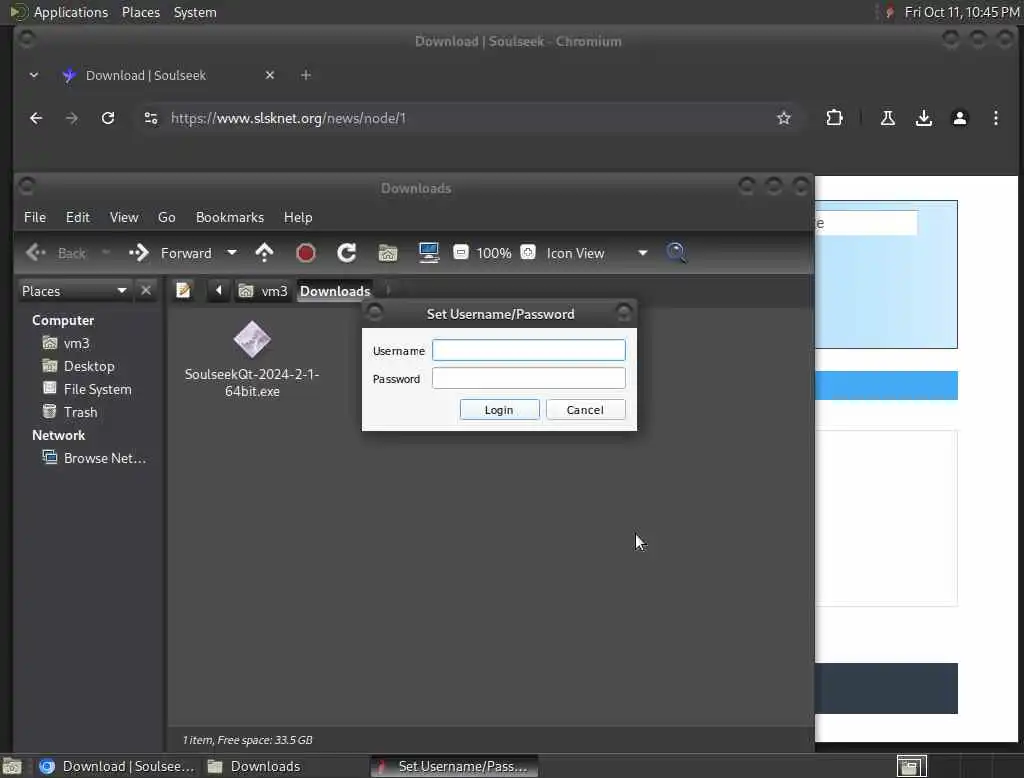Open the Edit menu in file manager
1024x778 pixels.
point(78,217)
